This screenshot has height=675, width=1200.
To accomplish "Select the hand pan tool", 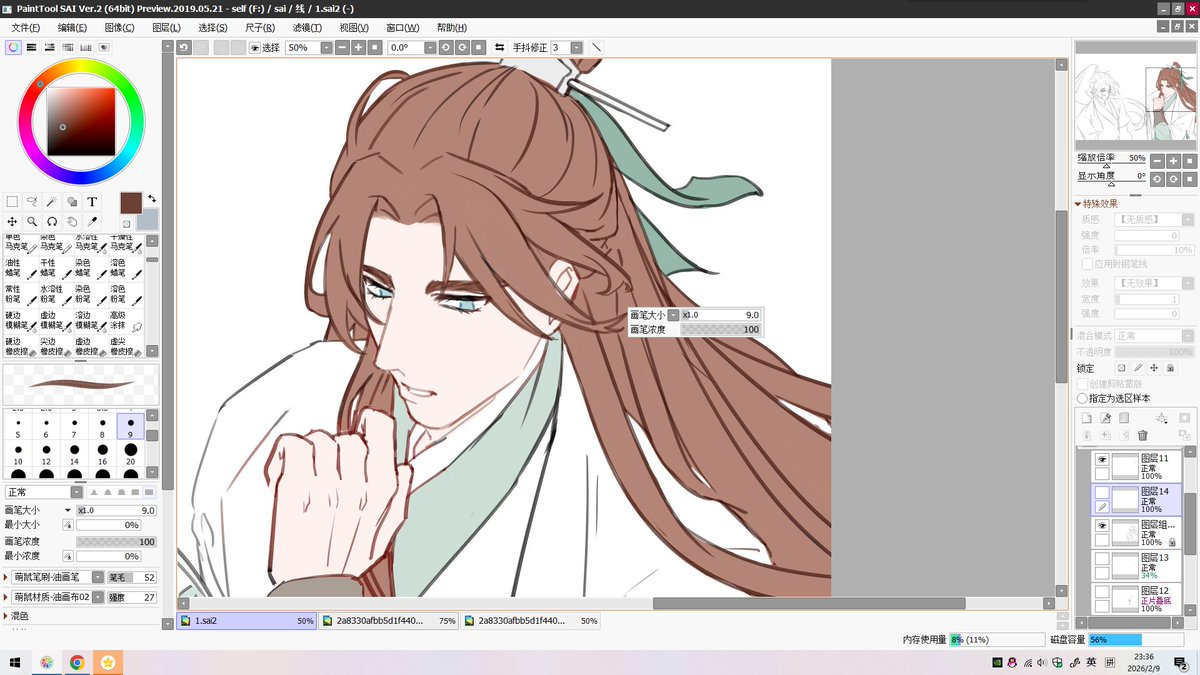I will tap(72, 221).
